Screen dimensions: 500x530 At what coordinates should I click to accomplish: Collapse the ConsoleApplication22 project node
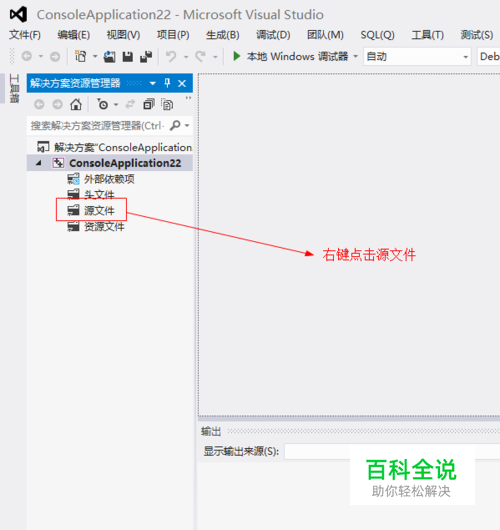point(39,163)
